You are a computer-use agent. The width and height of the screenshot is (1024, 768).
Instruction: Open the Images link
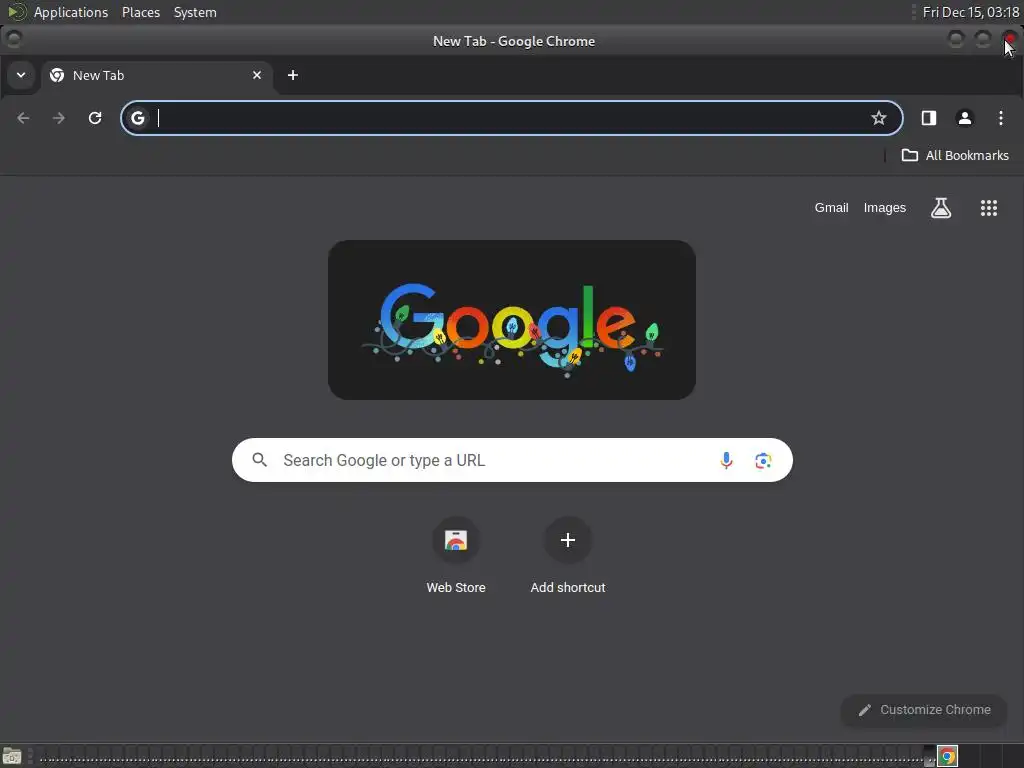pos(884,208)
